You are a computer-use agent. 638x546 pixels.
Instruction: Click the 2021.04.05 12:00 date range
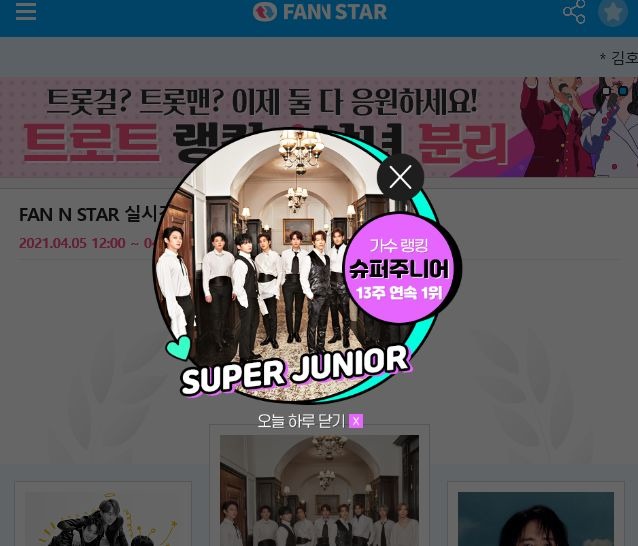click(x=87, y=243)
